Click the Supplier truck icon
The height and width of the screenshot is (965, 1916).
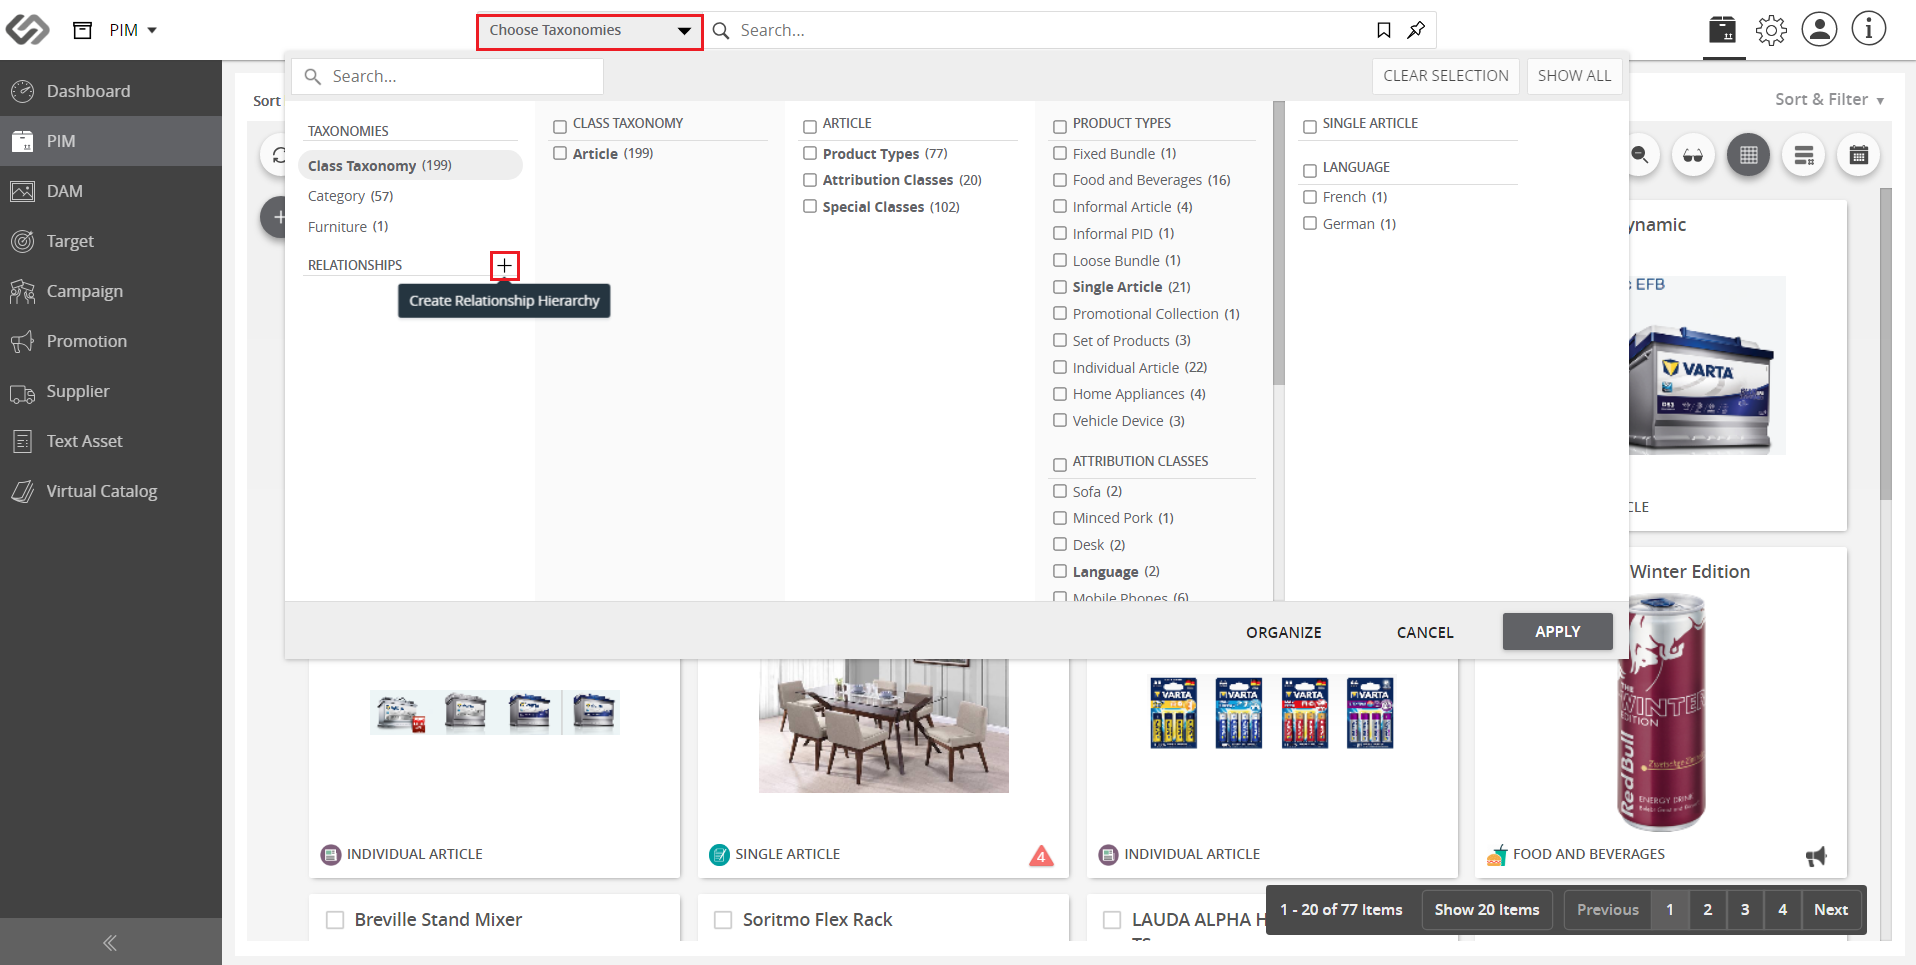(x=22, y=392)
